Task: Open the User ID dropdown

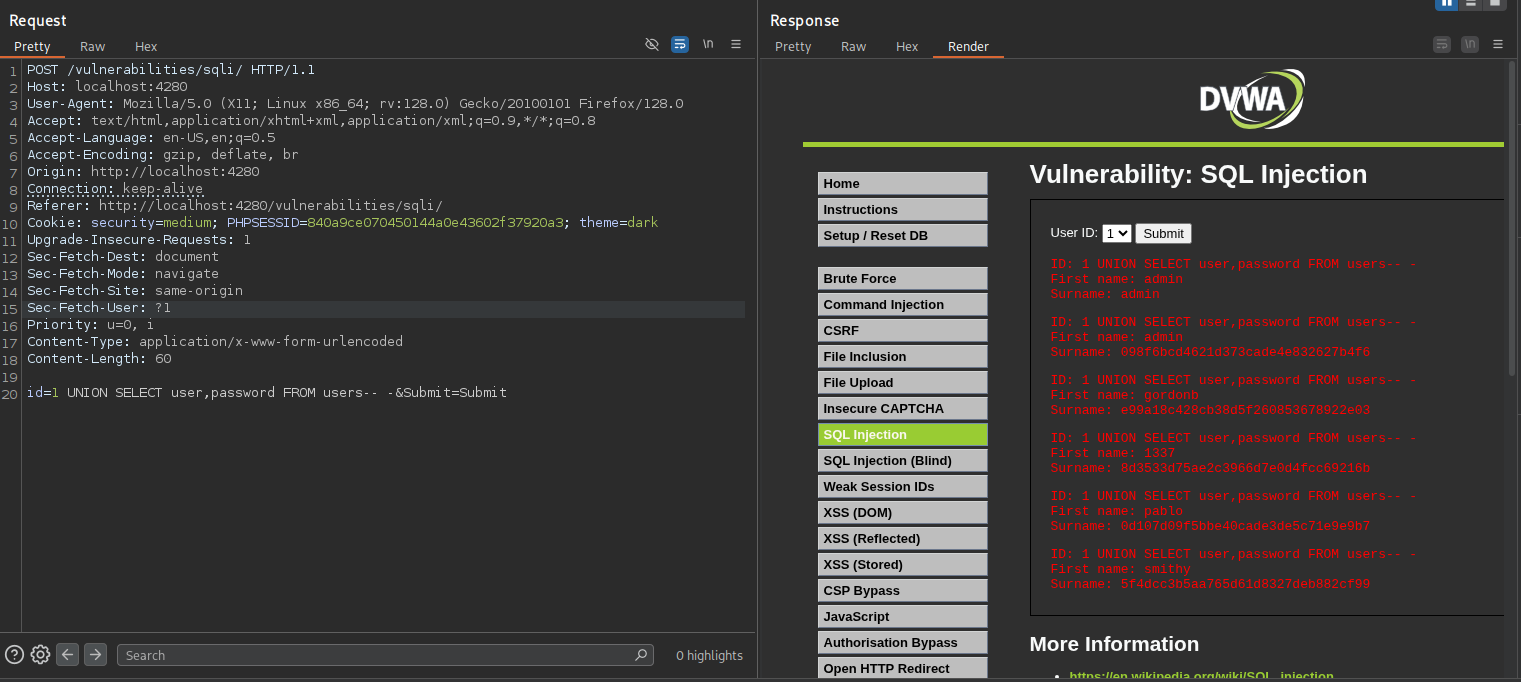Action: 1116,233
